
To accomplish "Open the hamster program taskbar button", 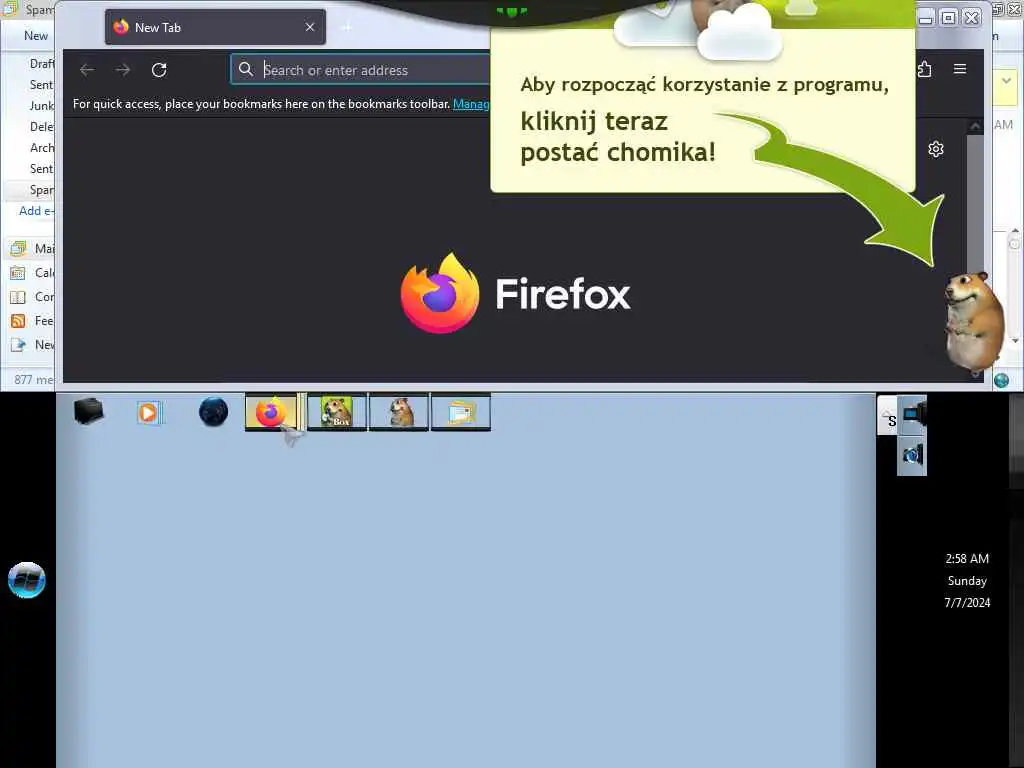I will 399,412.
